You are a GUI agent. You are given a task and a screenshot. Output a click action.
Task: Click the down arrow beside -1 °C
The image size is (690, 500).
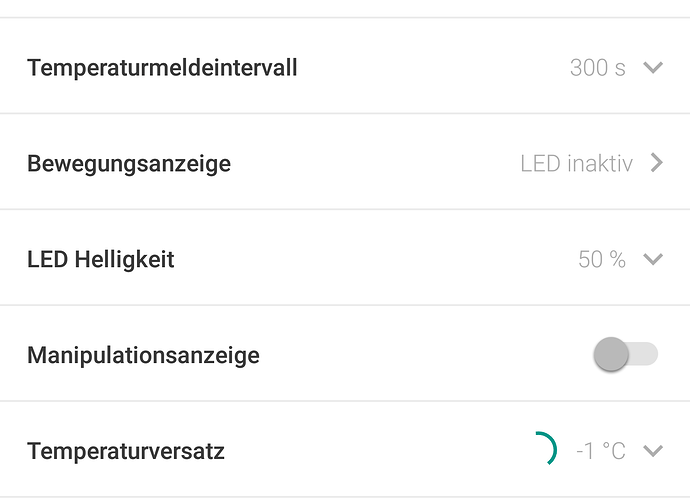[x=653, y=451]
